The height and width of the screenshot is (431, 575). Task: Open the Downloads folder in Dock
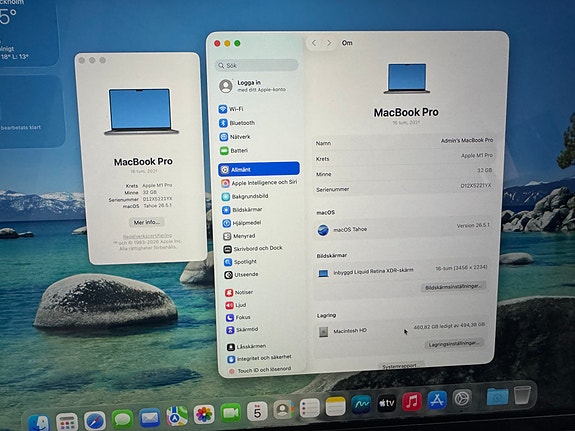497,396
